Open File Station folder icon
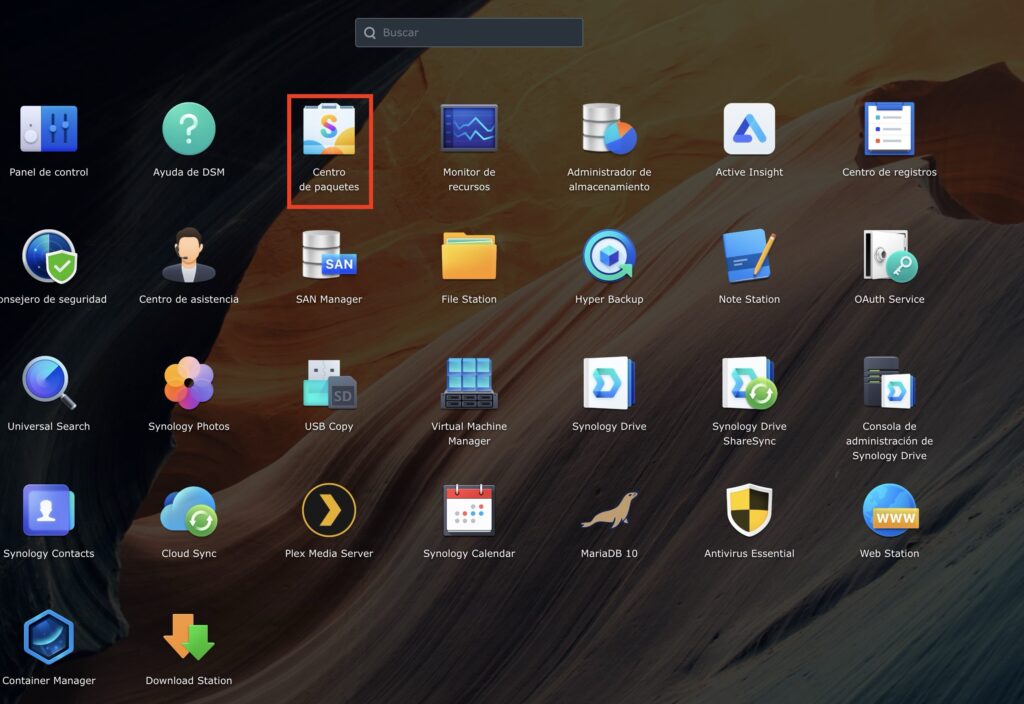Viewport: 1024px width, 704px height. (469, 256)
